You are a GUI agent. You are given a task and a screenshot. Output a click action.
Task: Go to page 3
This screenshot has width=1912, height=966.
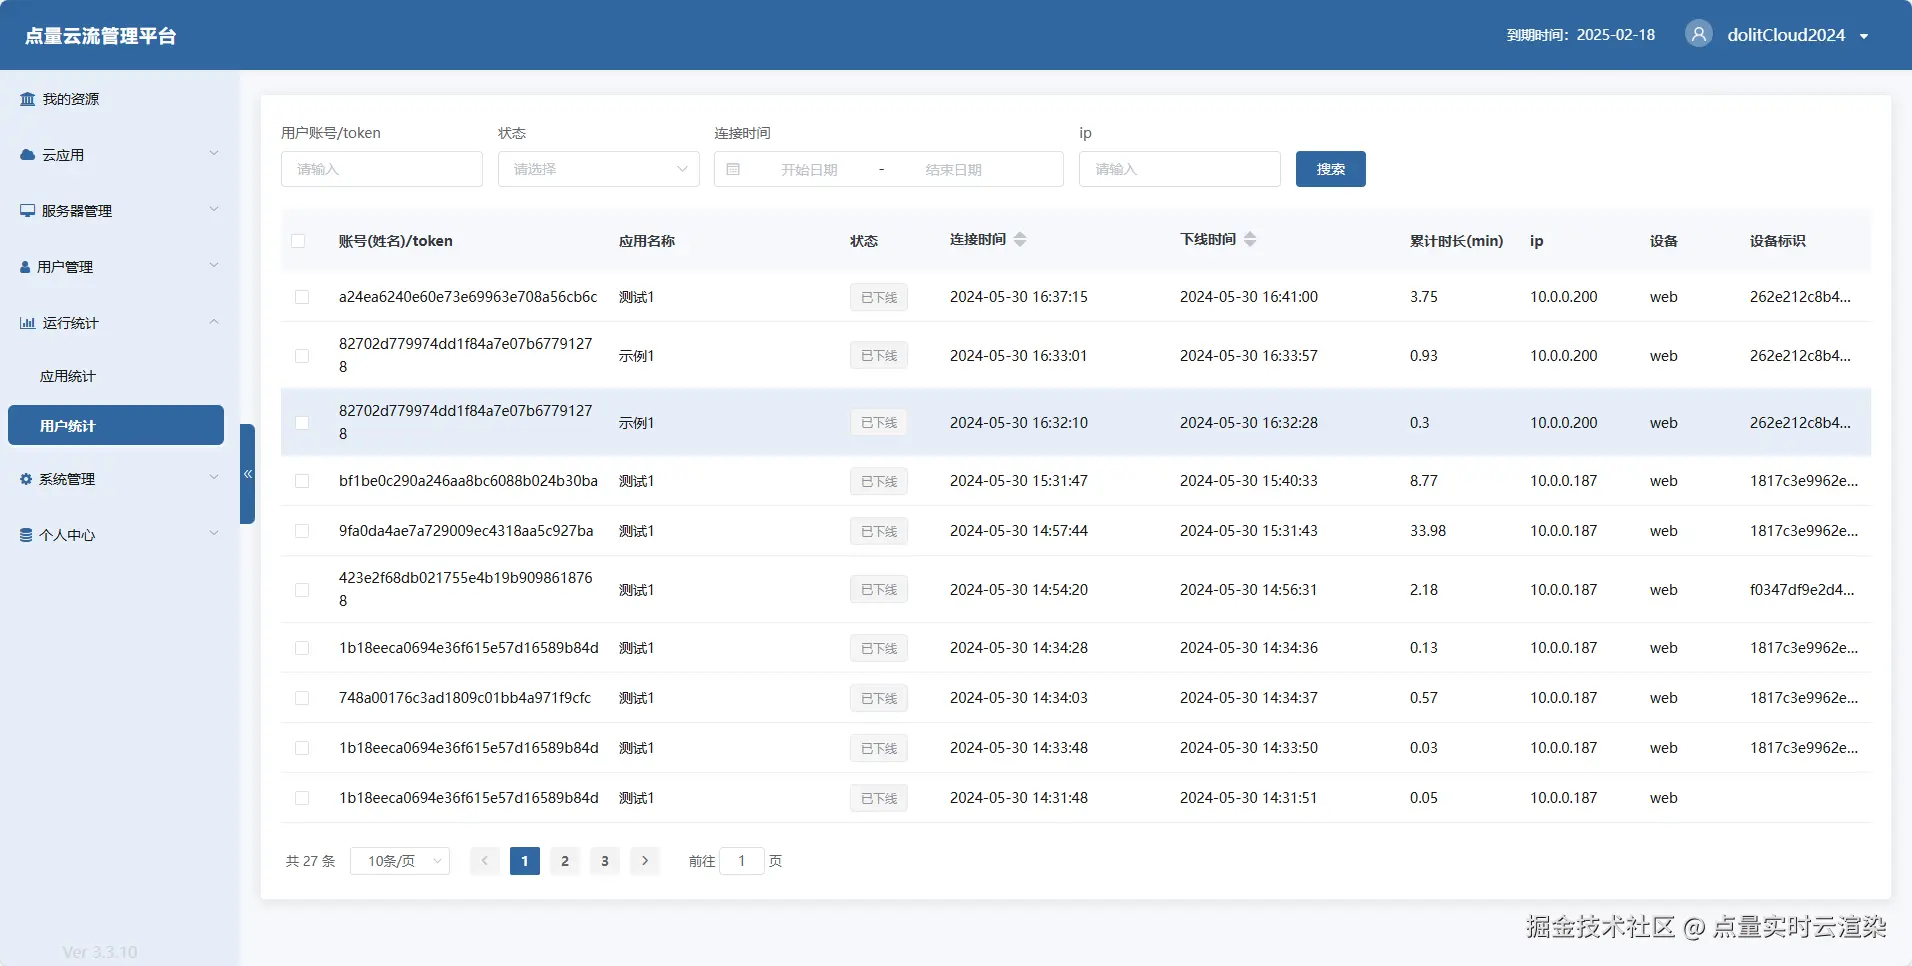coord(605,861)
